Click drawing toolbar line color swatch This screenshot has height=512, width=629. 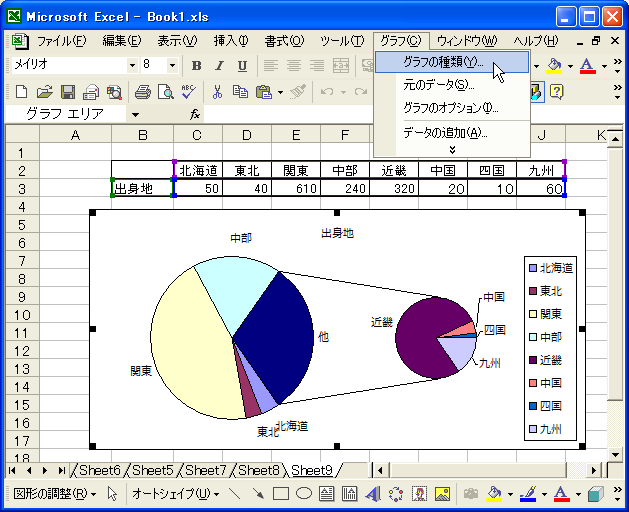coord(528,494)
